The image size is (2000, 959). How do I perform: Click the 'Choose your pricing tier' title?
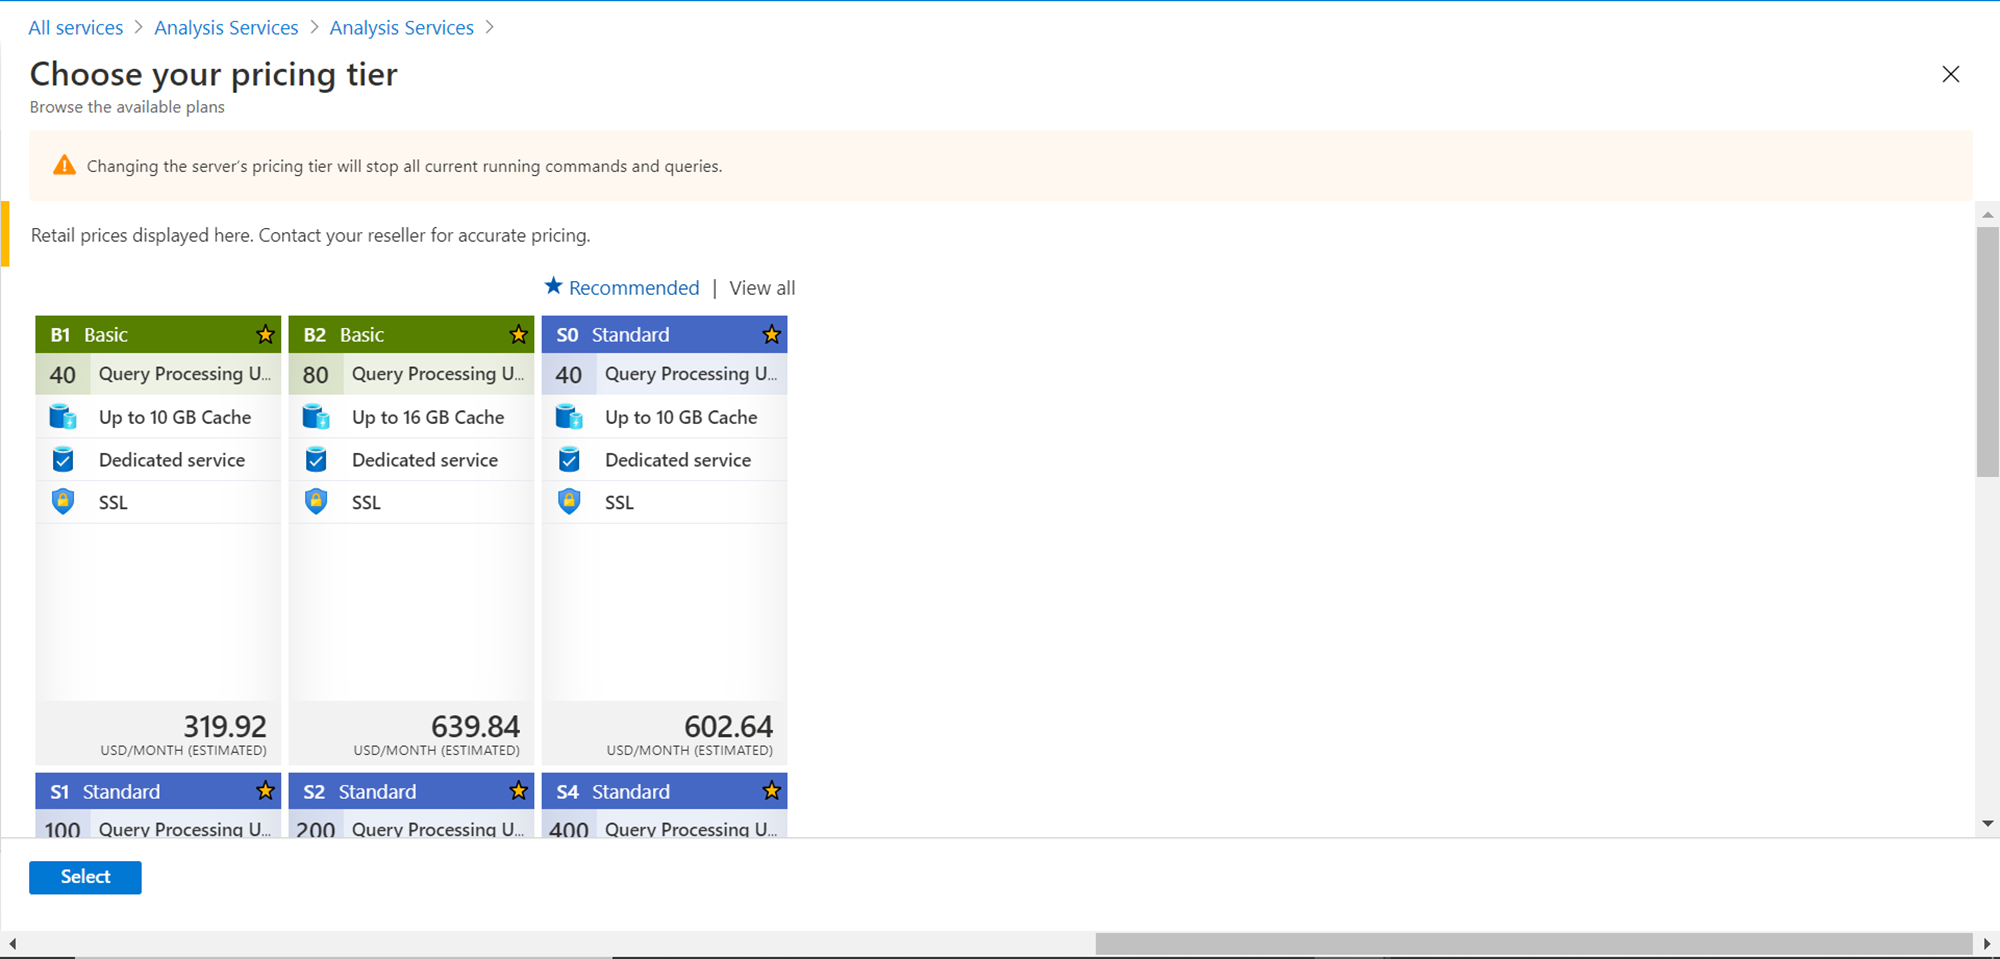click(x=214, y=75)
